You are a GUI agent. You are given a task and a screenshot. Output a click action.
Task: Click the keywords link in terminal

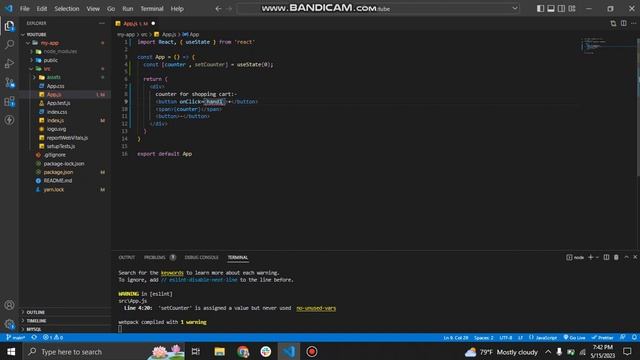click(172, 273)
